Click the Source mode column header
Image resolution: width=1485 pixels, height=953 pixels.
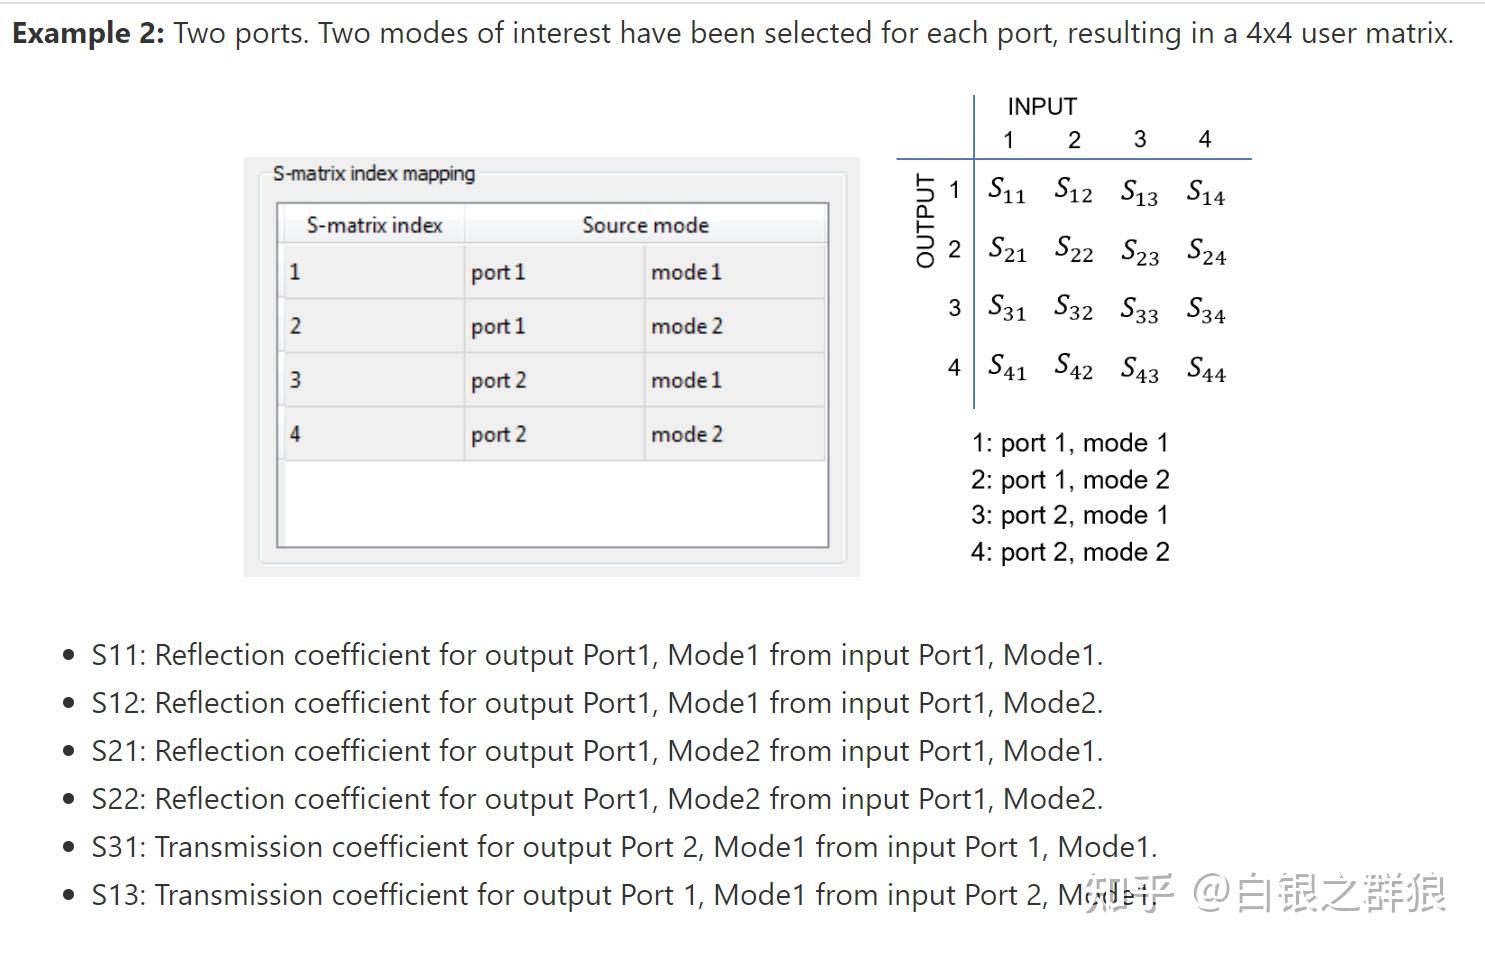pyautogui.click(x=645, y=225)
